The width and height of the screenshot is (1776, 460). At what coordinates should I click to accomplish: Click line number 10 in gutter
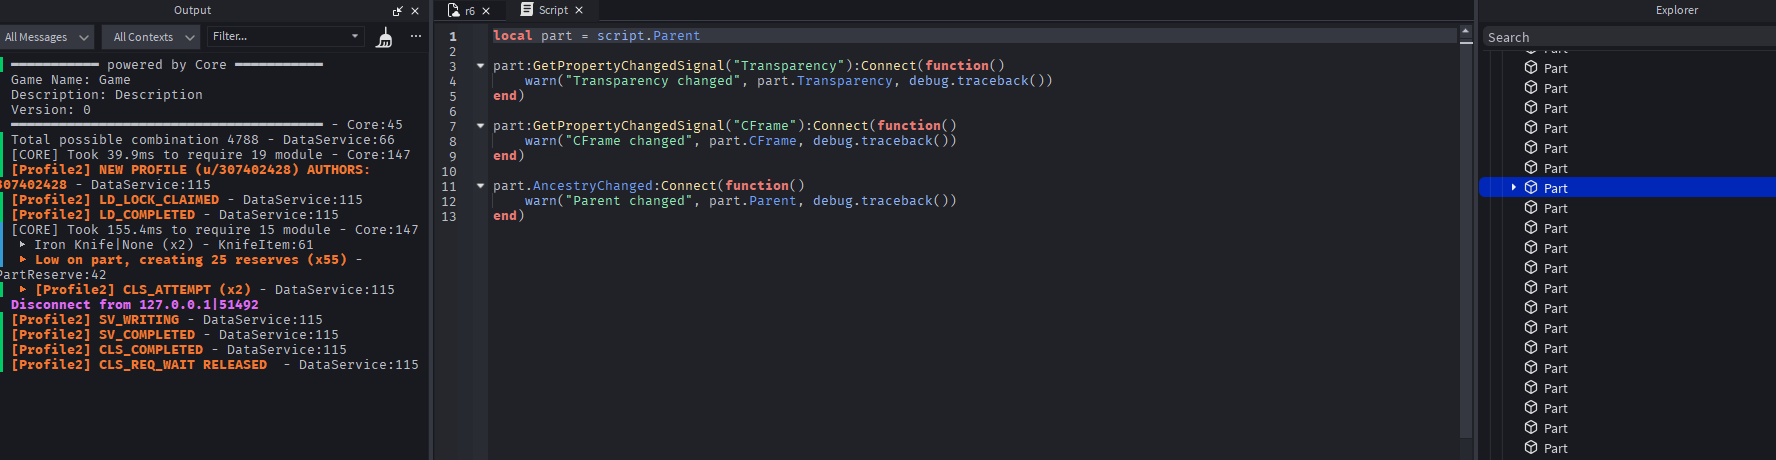[449, 171]
